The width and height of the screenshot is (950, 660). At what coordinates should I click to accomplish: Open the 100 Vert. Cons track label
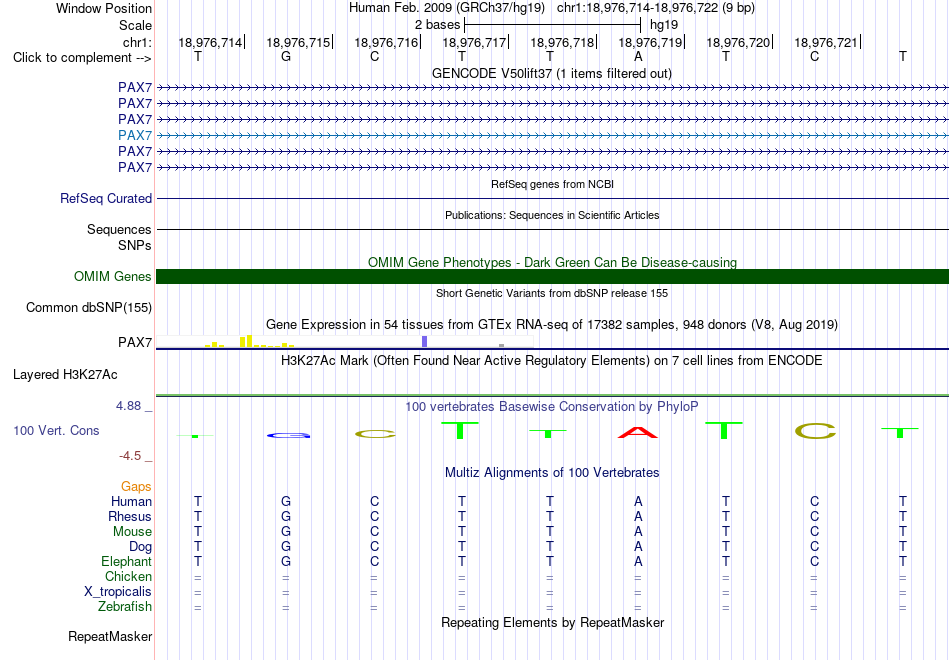[56, 430]
